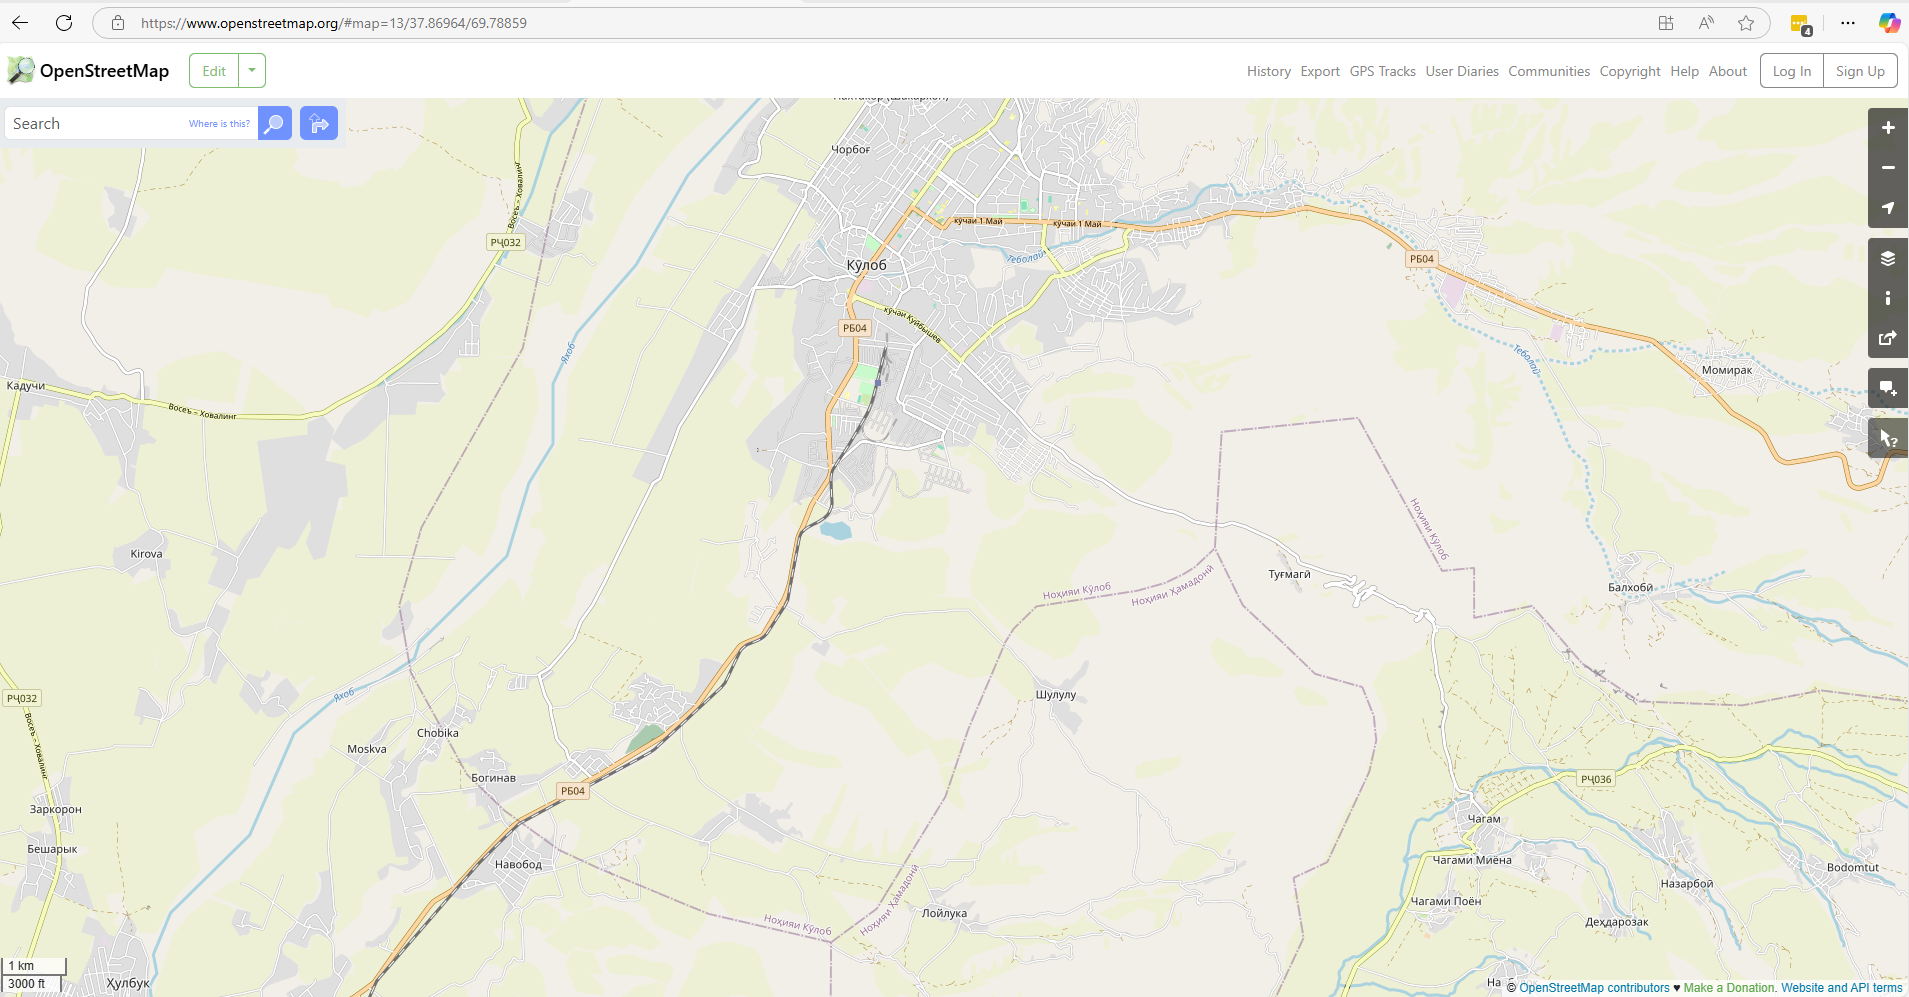The width and height of the screenshot is (1909, 997).
Task: Activate the Query features tool
Action: pos(1887,438)
